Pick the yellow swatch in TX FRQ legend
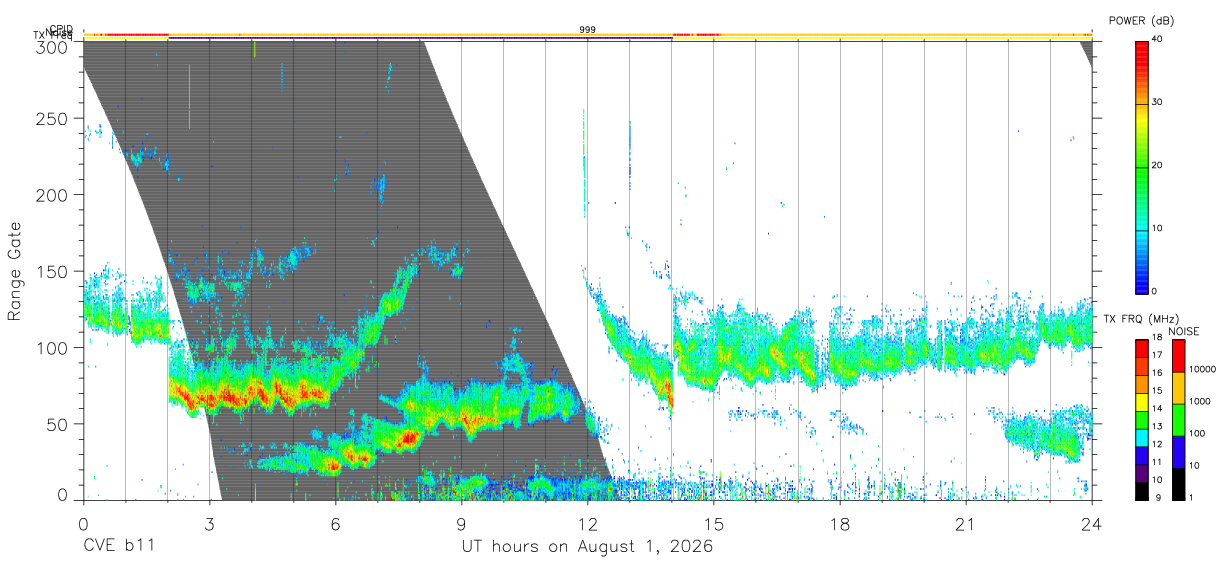The image size is (1228, 567). [x=1141, y=402]
